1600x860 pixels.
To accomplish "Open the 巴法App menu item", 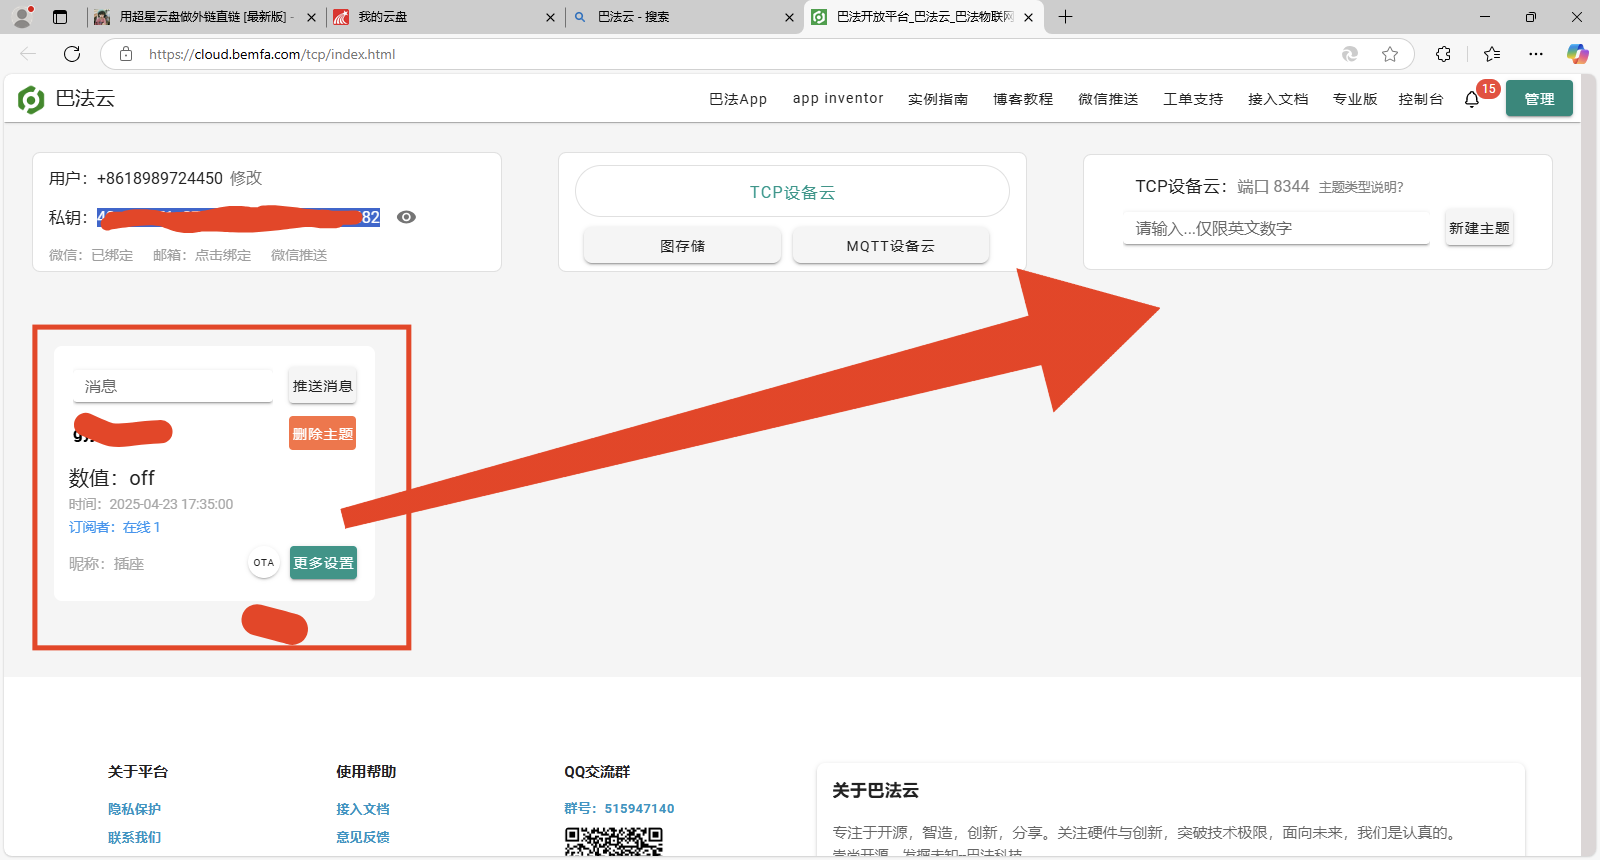I will pyautogui.click(x=738, y=99).
